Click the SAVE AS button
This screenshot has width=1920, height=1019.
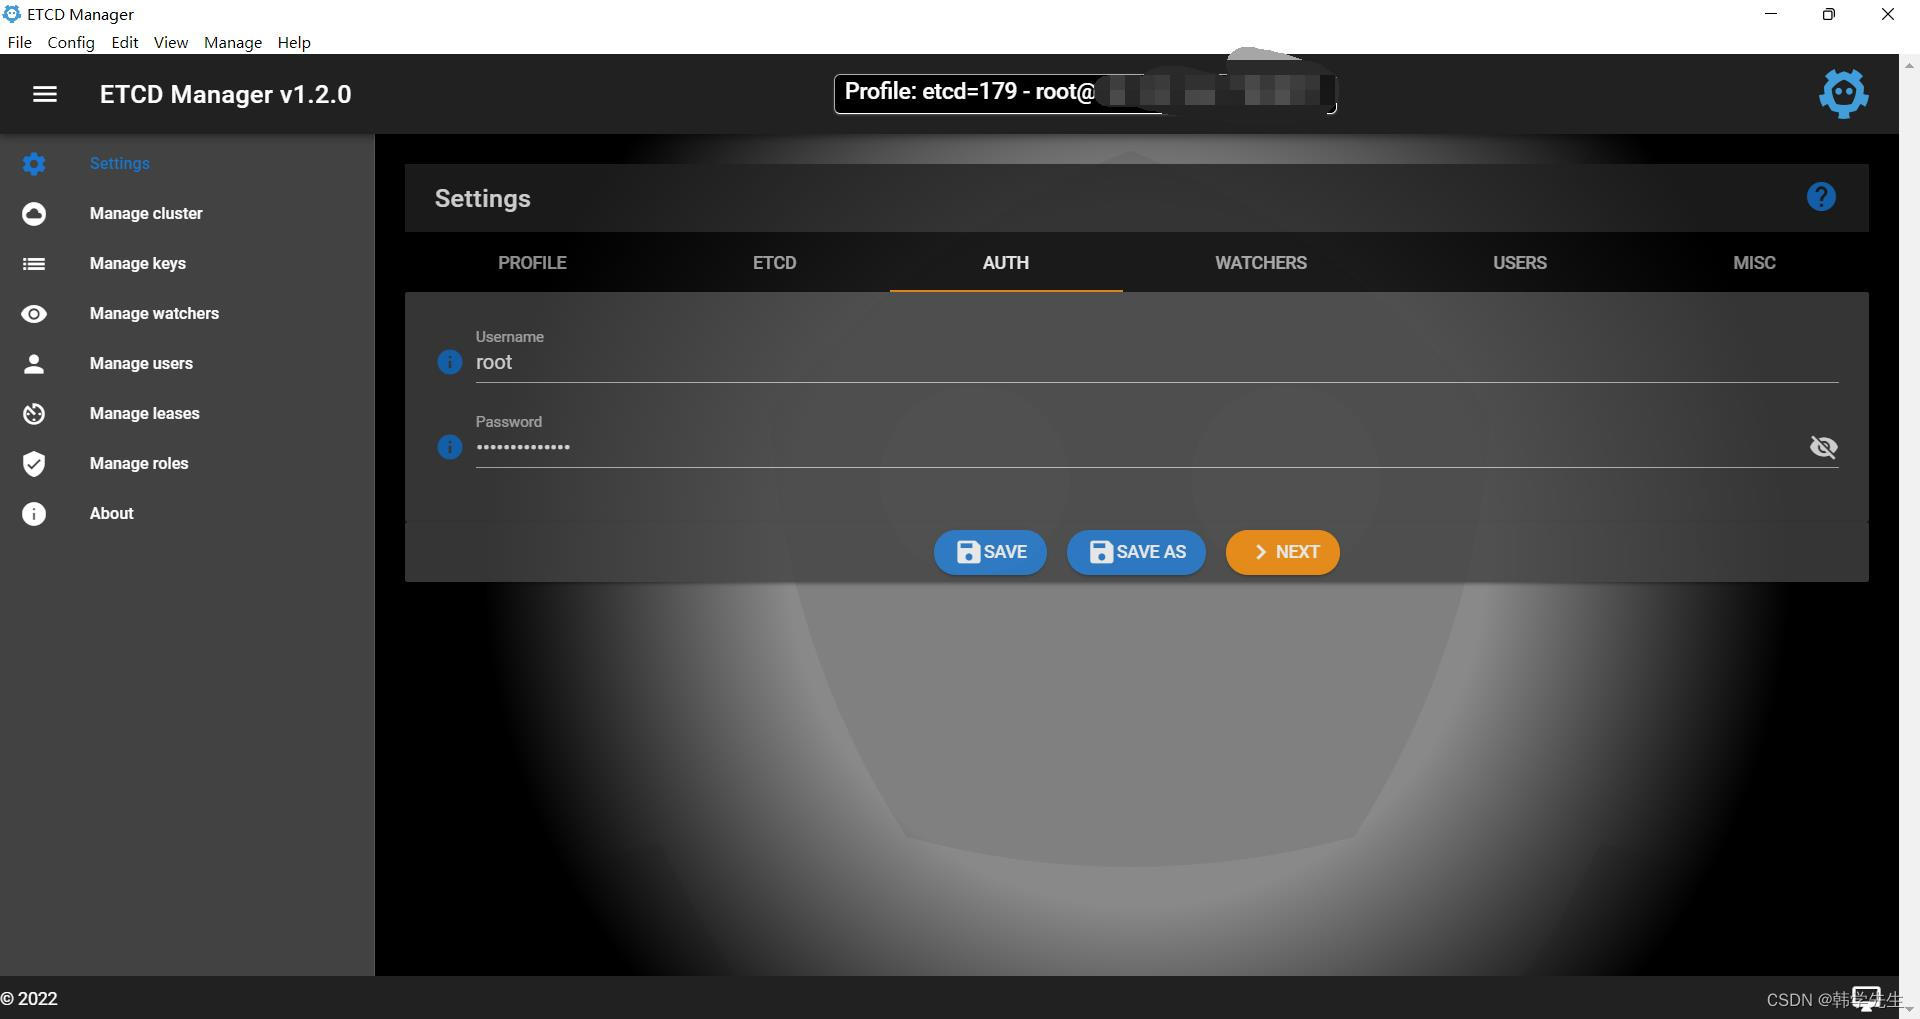(1136, 552)
